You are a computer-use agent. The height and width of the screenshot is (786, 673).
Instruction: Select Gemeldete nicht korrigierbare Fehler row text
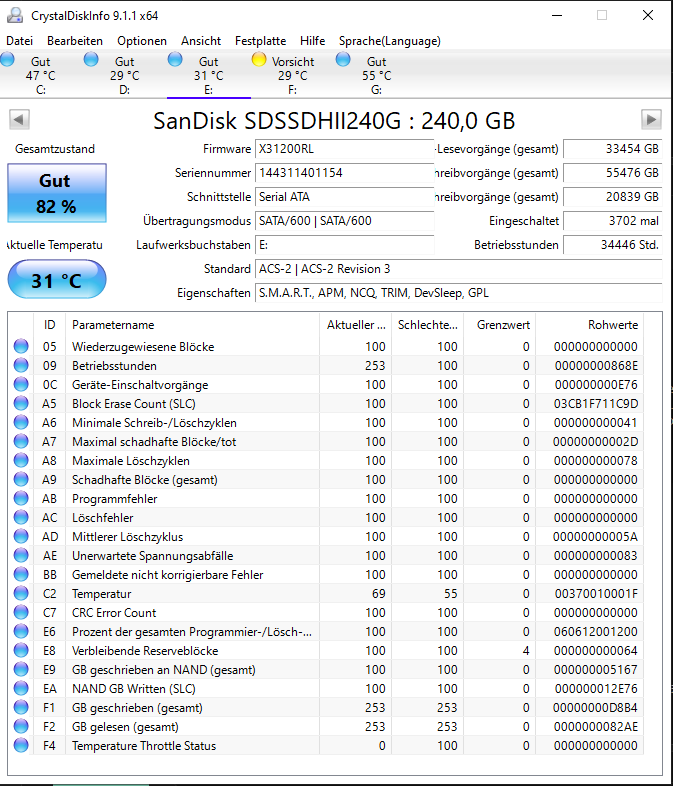coord(167,574)
